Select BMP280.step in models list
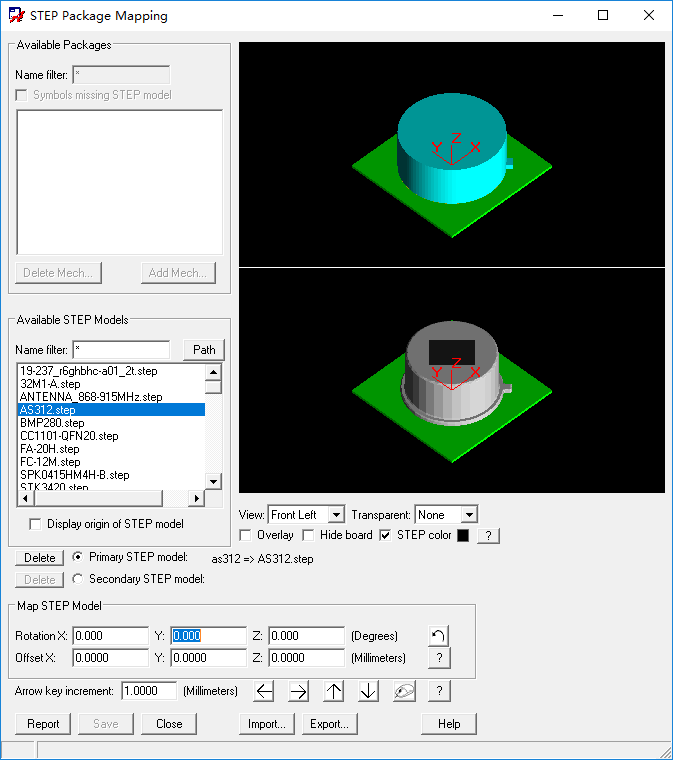673x760 pixels. (x=111, y=423)
